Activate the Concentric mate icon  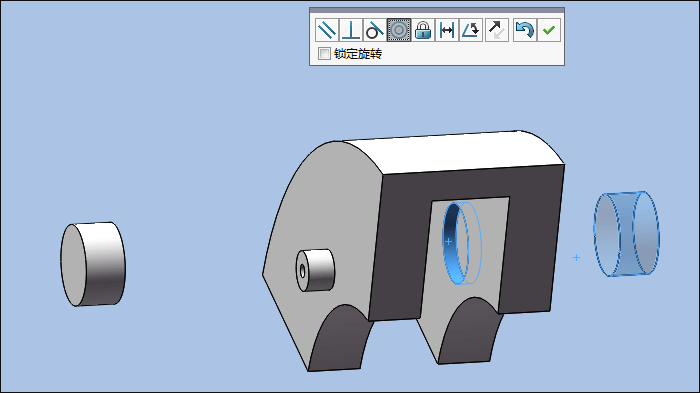[399, 30]
